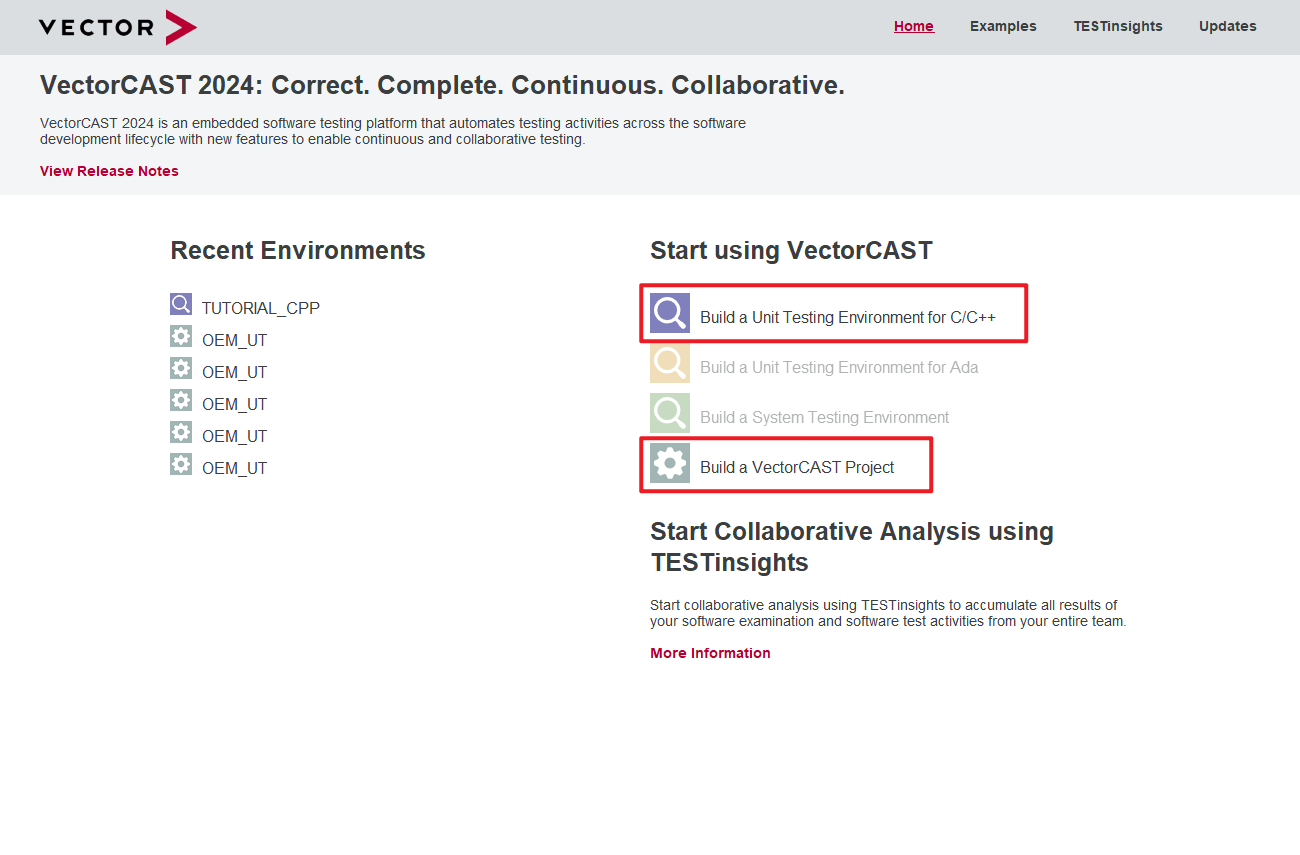Click the Vector logo in the header

point(118,27)
